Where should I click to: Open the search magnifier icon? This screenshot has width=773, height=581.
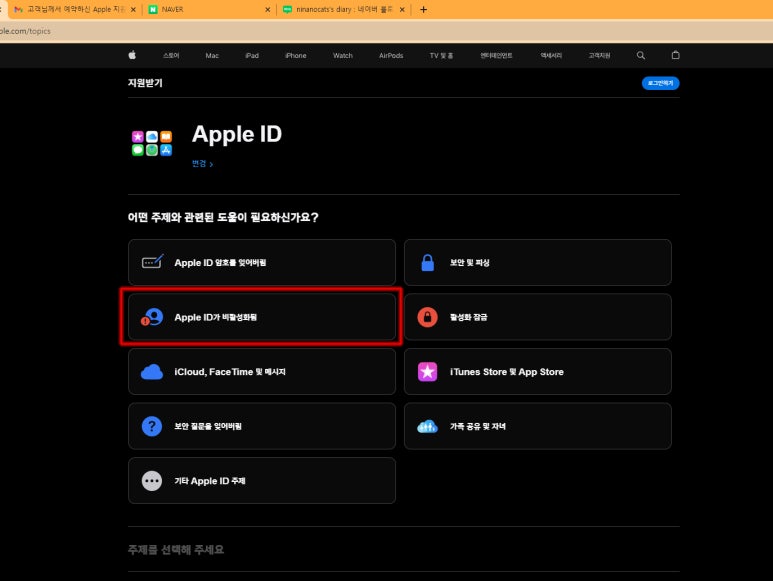click(x=640, y=55)
